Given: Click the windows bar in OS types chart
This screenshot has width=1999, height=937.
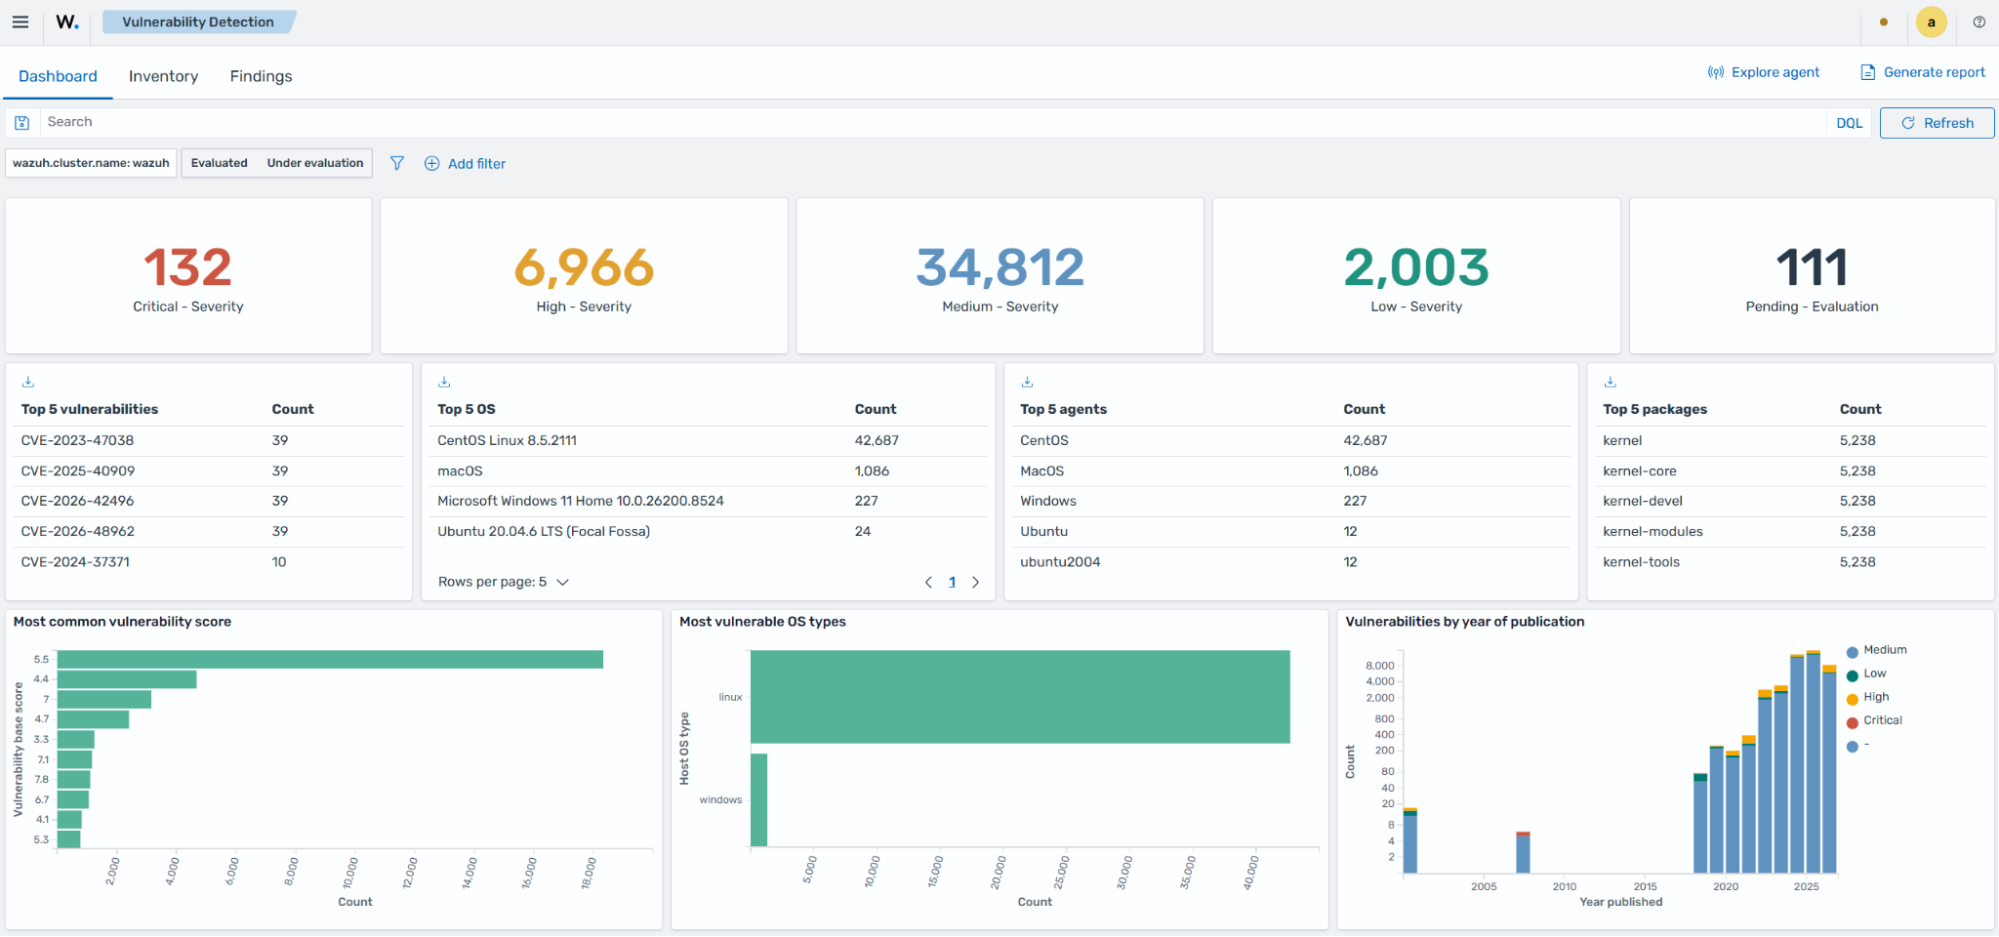Looking at the screenshot, I should 759,800.
